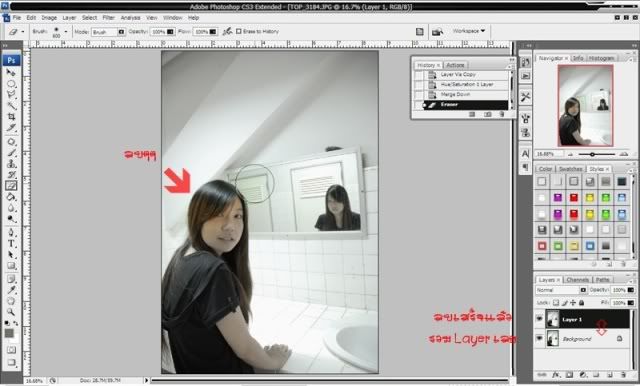Switch to the Swatches tab
640x386 pixels.
pos(570,169)
